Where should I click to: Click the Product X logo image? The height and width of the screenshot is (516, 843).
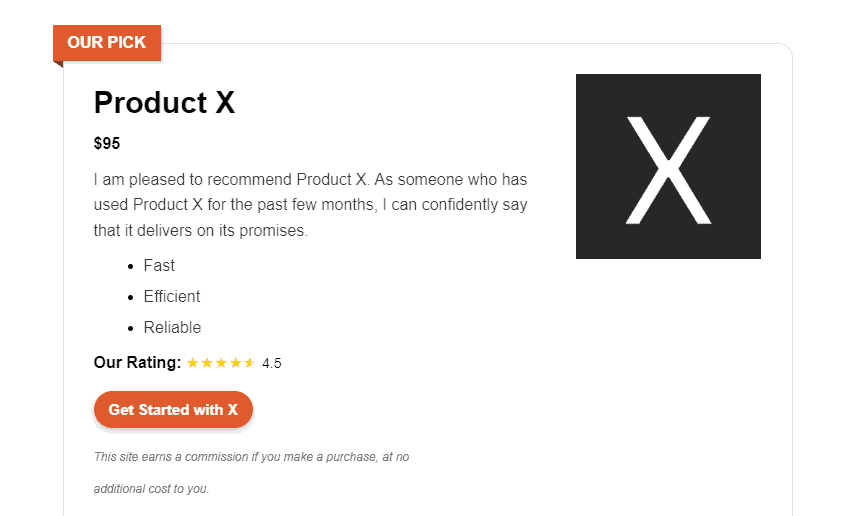click(668, 166)
